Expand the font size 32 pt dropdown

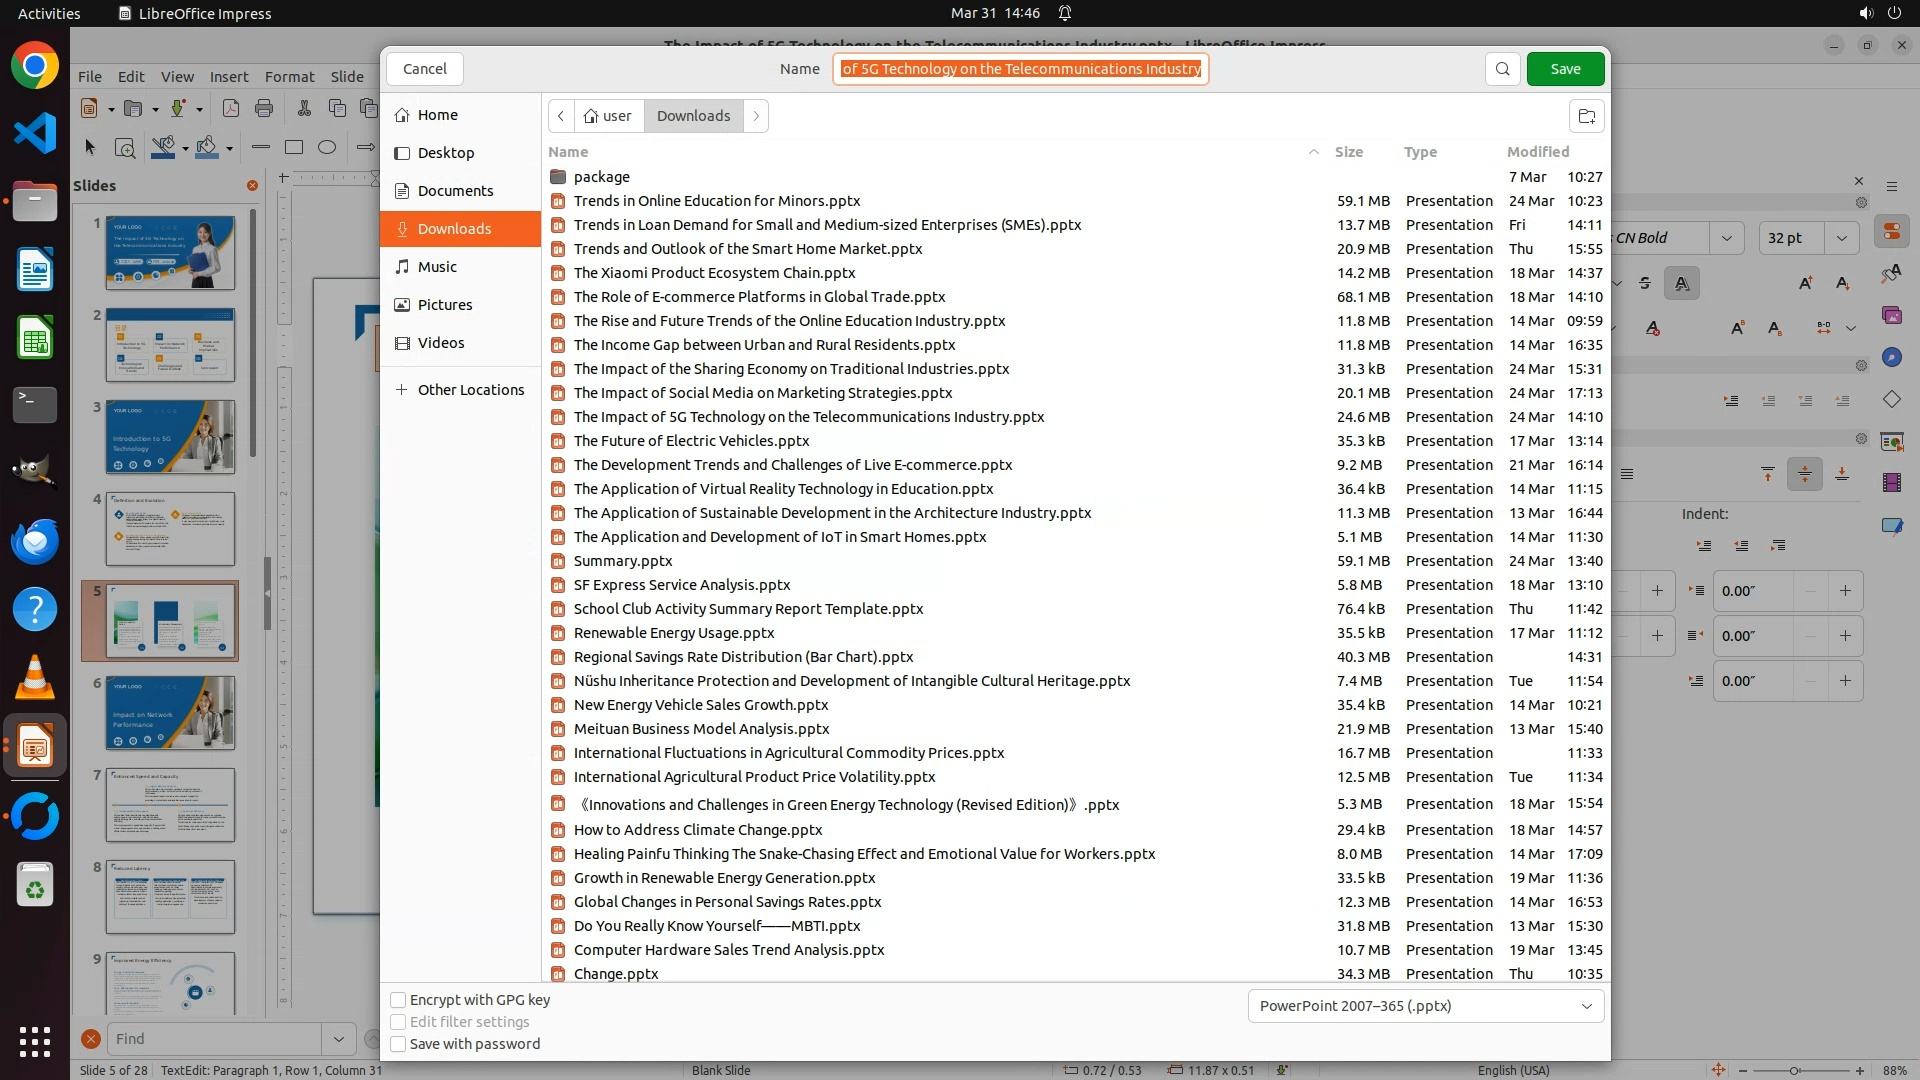pyautogui.click(x=1841, y=238)
